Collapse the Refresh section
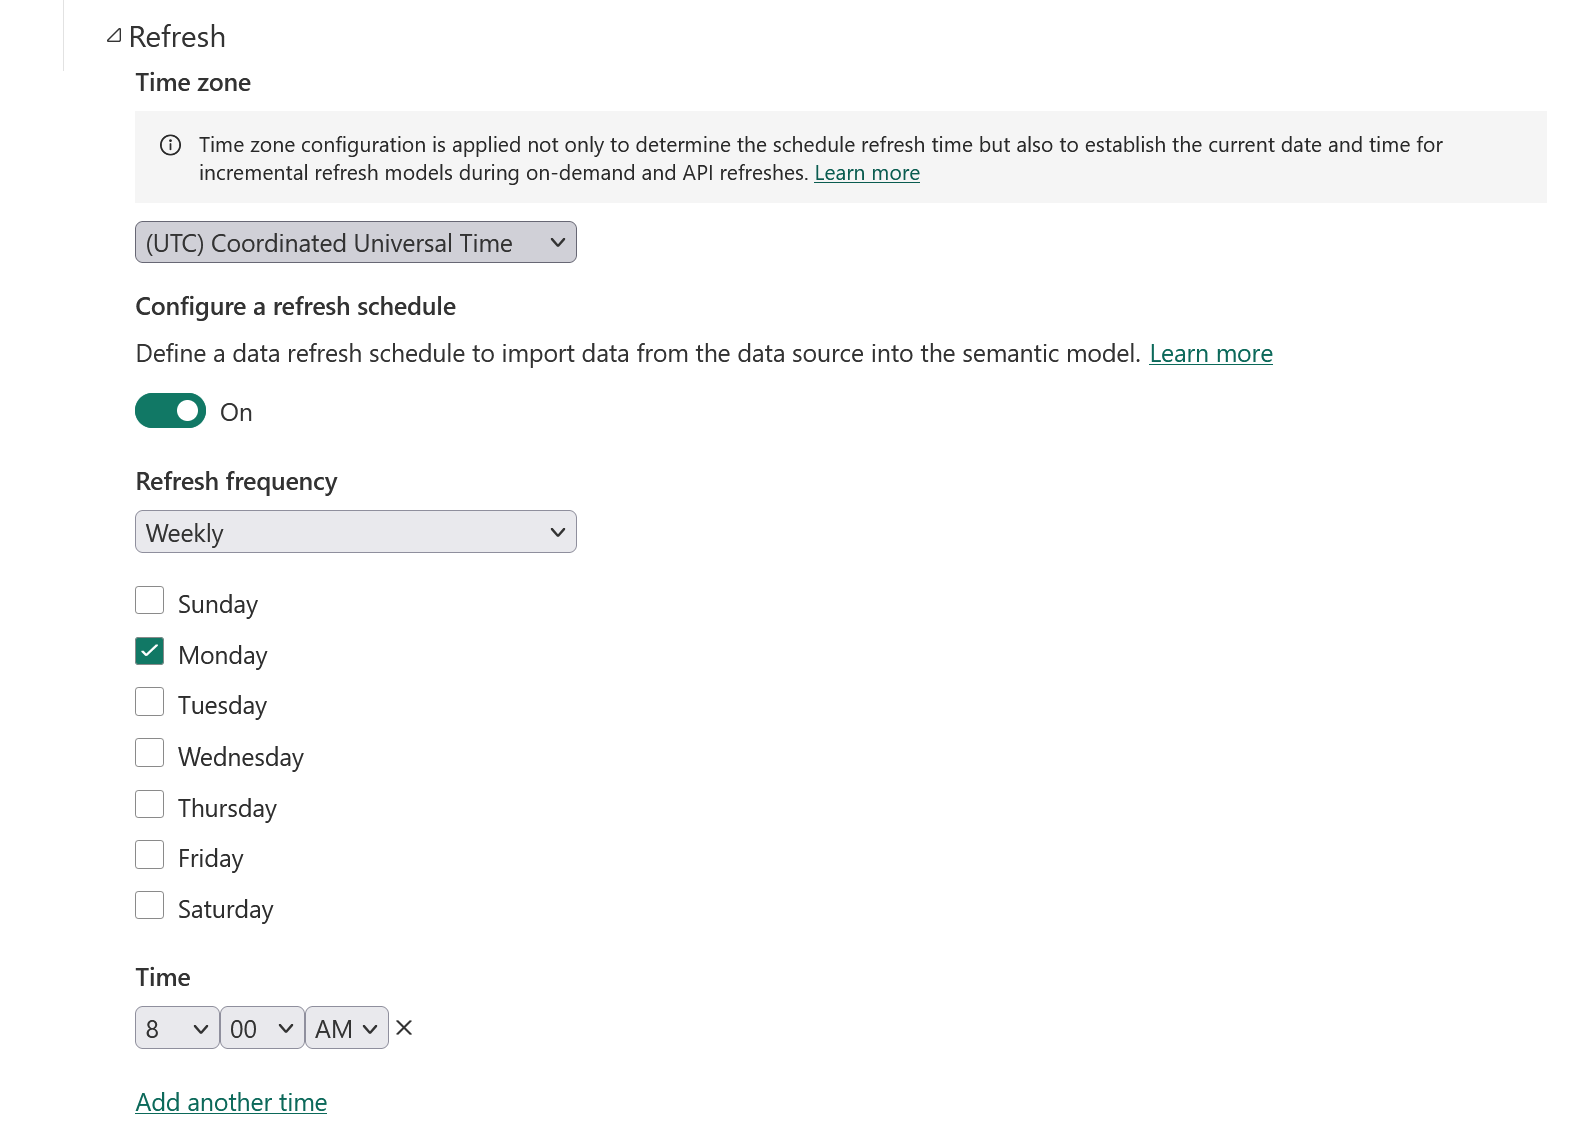The image size is (1580, 1121). click(114, 34)
